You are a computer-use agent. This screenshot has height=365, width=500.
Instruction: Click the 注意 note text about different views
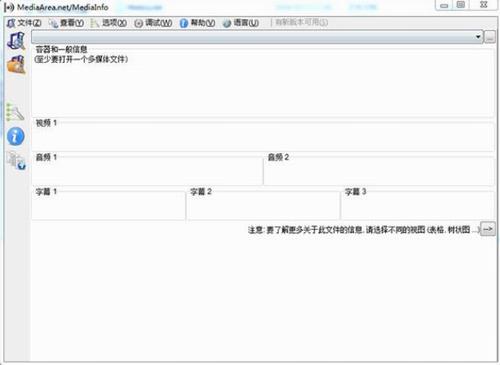pos(364,230)
